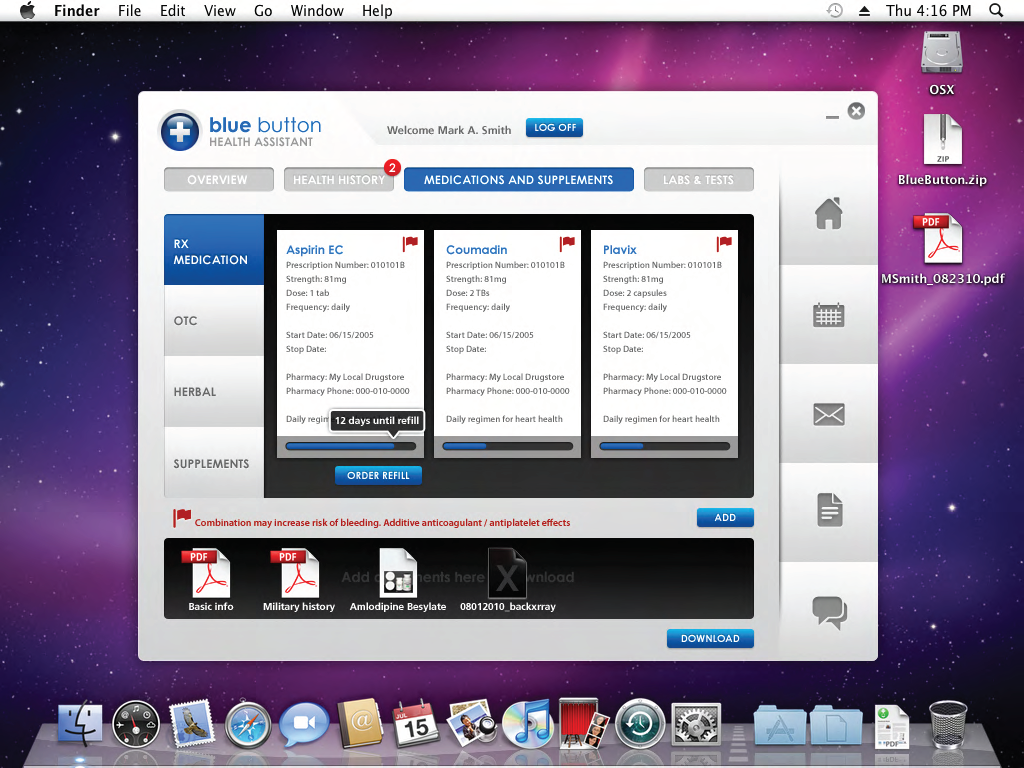Launch iChat from the dock
Viewport: 1024px width, 768px height.
coord(304,724)
